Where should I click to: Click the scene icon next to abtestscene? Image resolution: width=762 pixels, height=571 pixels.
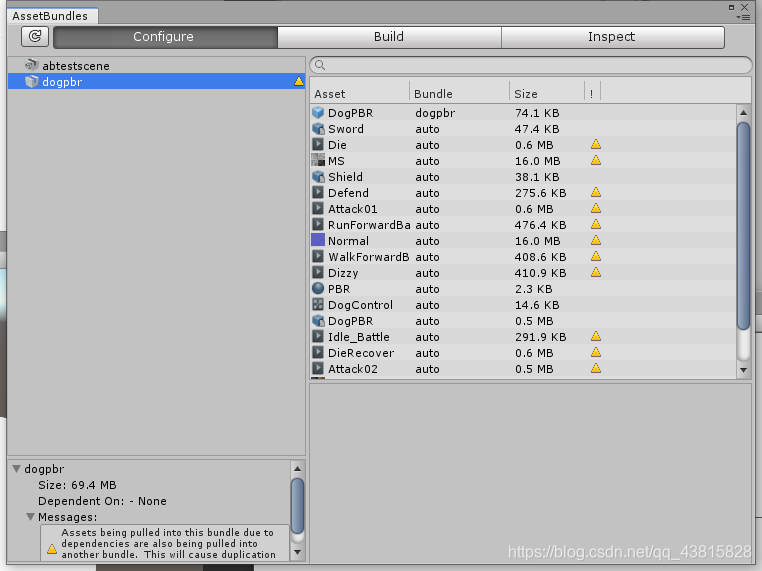click(32, 65)
